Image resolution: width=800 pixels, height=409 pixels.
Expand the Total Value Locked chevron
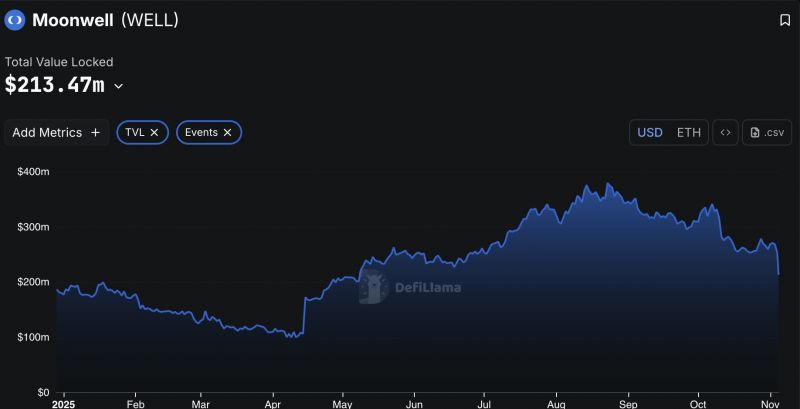point(118,86)
